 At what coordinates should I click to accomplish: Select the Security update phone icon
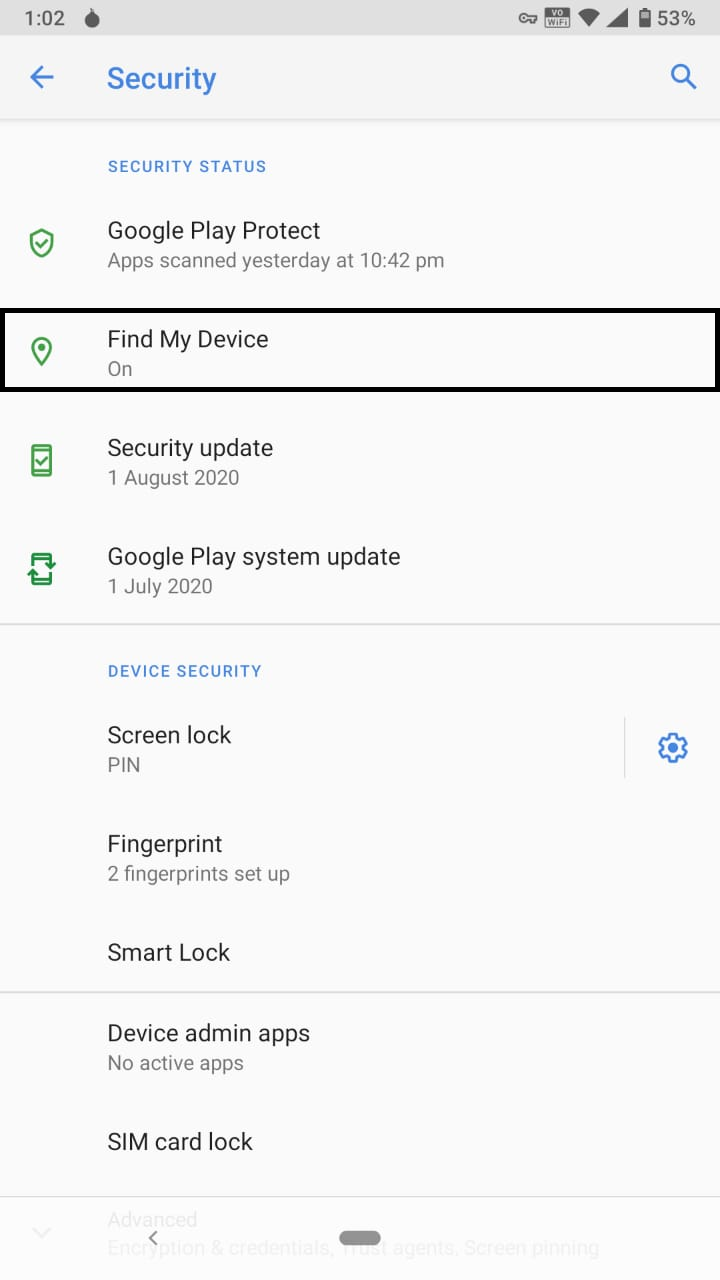tap(41, 460)
